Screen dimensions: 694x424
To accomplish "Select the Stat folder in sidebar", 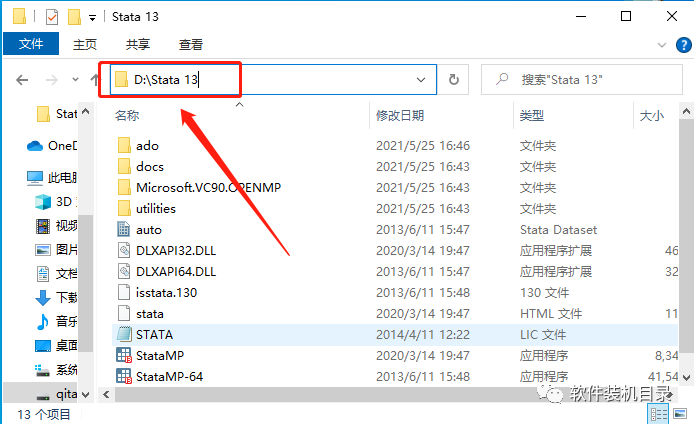I will click(x=57, y=114).
